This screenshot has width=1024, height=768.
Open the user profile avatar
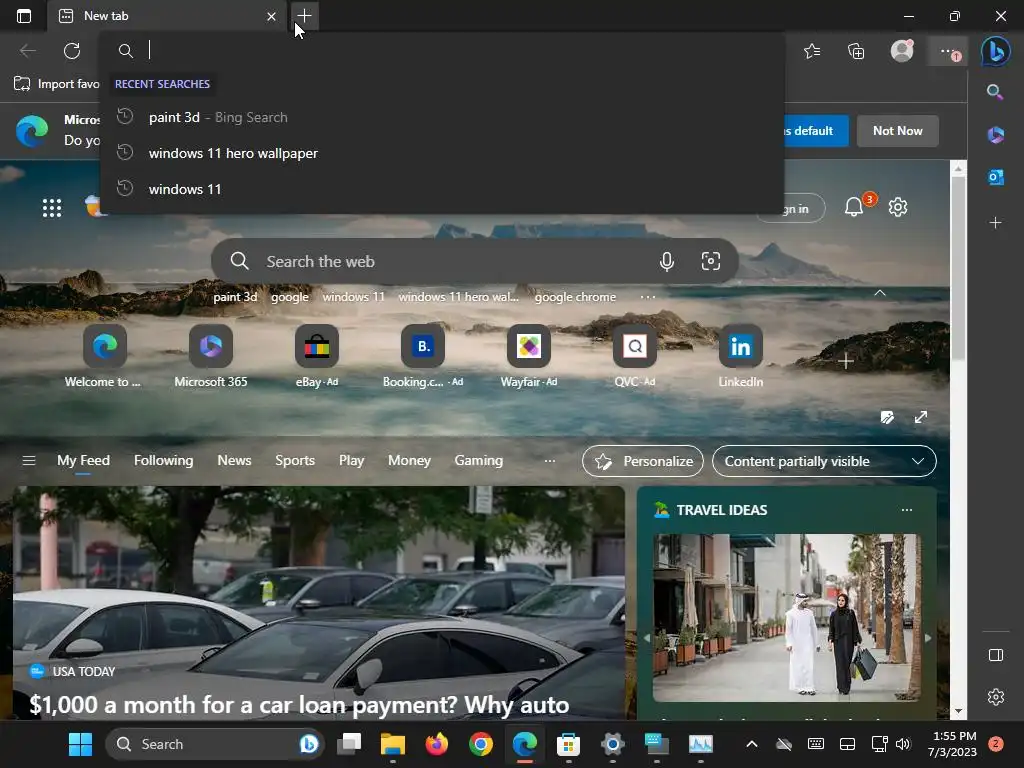click(x=902, y=51)
